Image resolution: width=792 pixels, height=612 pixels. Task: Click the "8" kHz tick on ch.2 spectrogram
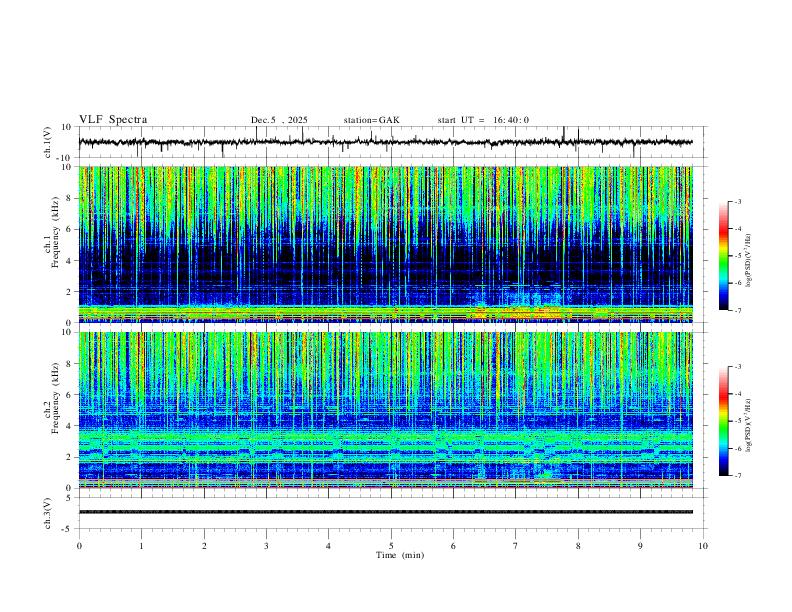(69, 364)
